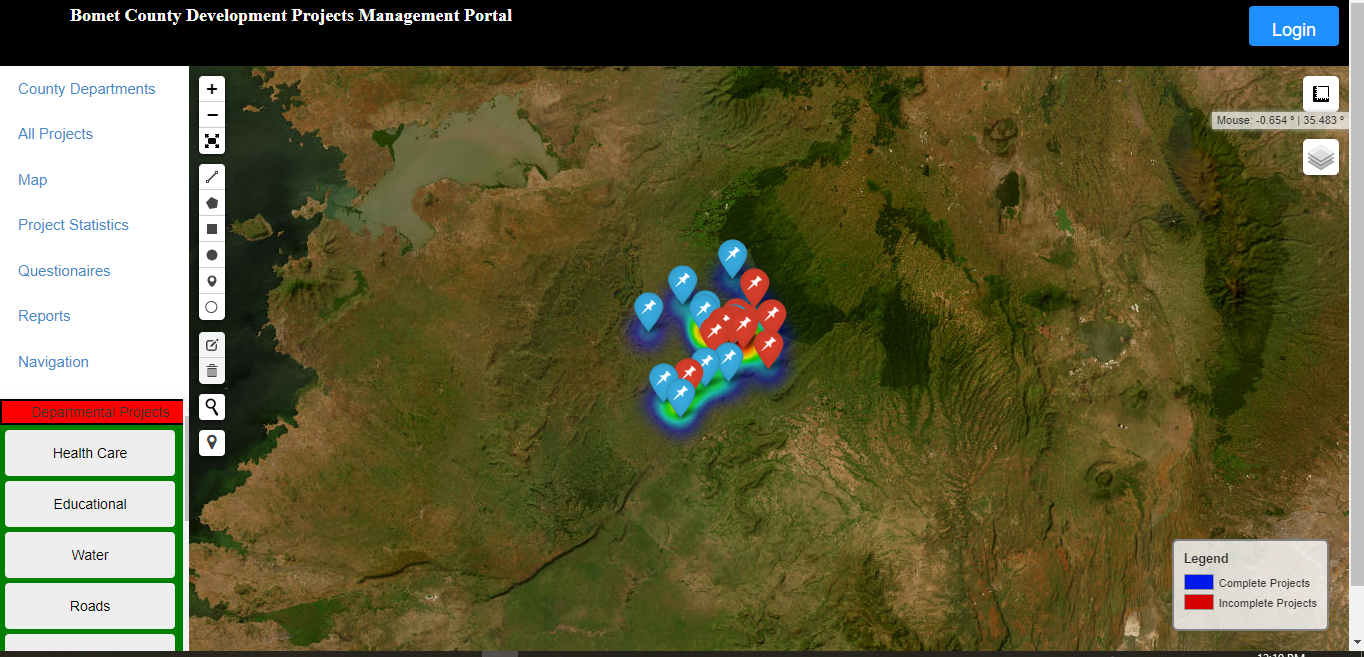Screen dimensions: 1364x657
Task: Click the map zoom out button
Action: [x=212, y=115]
